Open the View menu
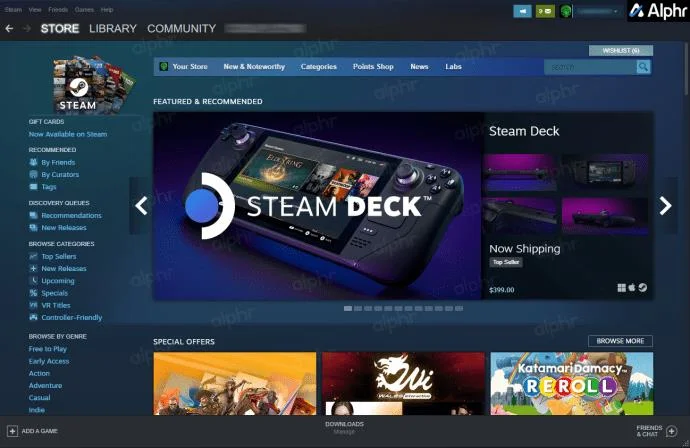This screenshot has height=448, width=690. [35, 10]
